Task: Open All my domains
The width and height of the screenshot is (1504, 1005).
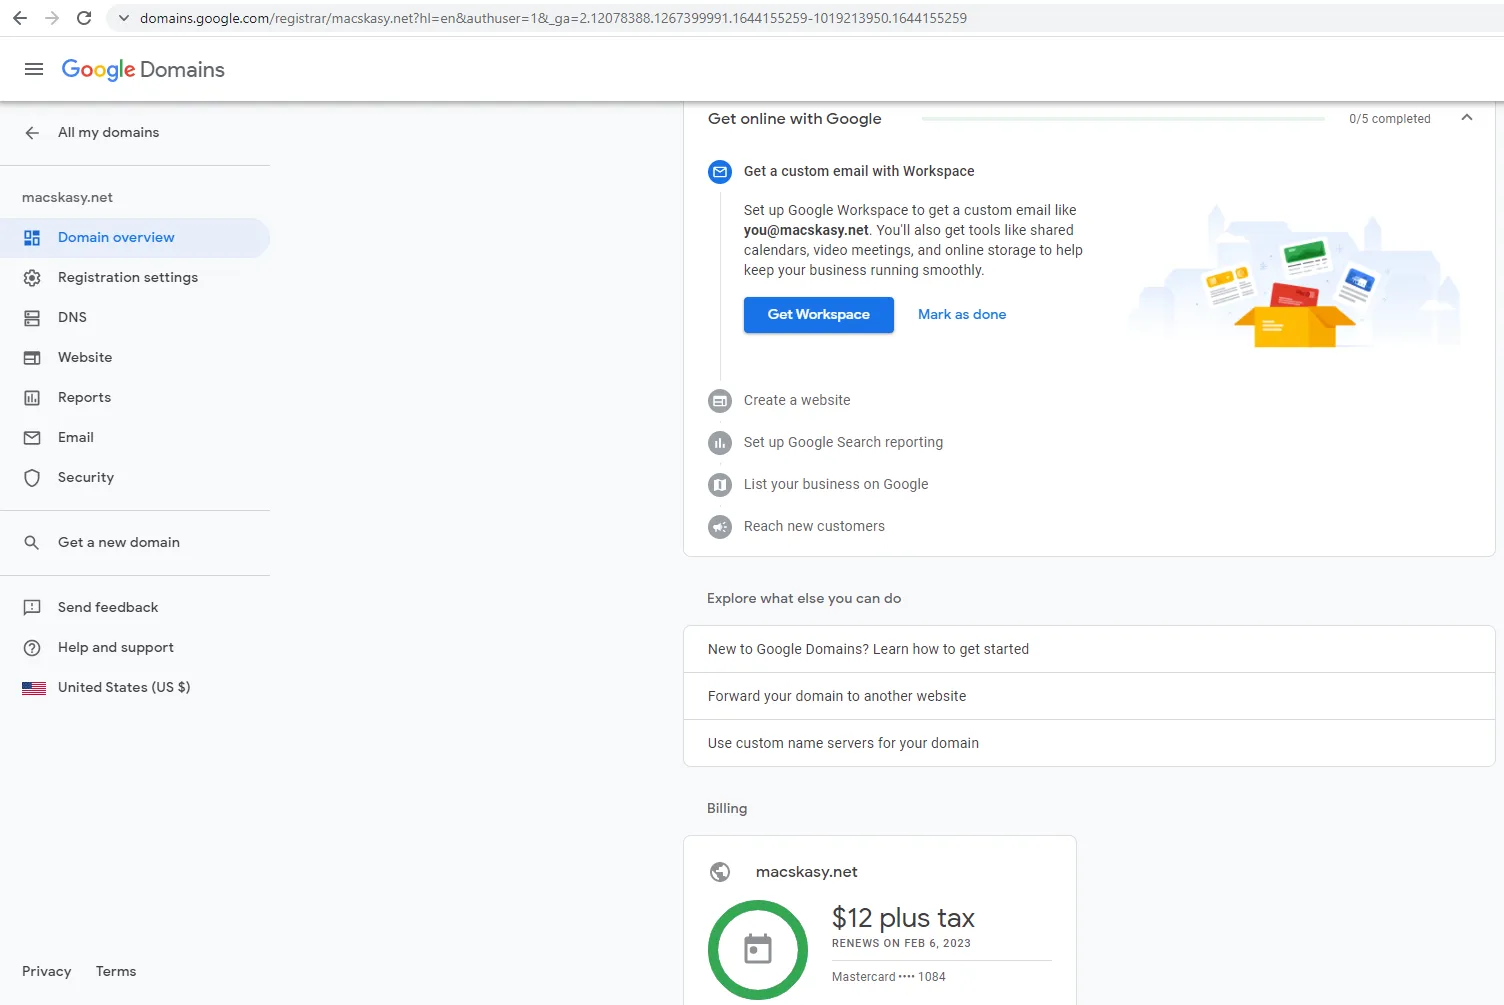Action: 108,132
